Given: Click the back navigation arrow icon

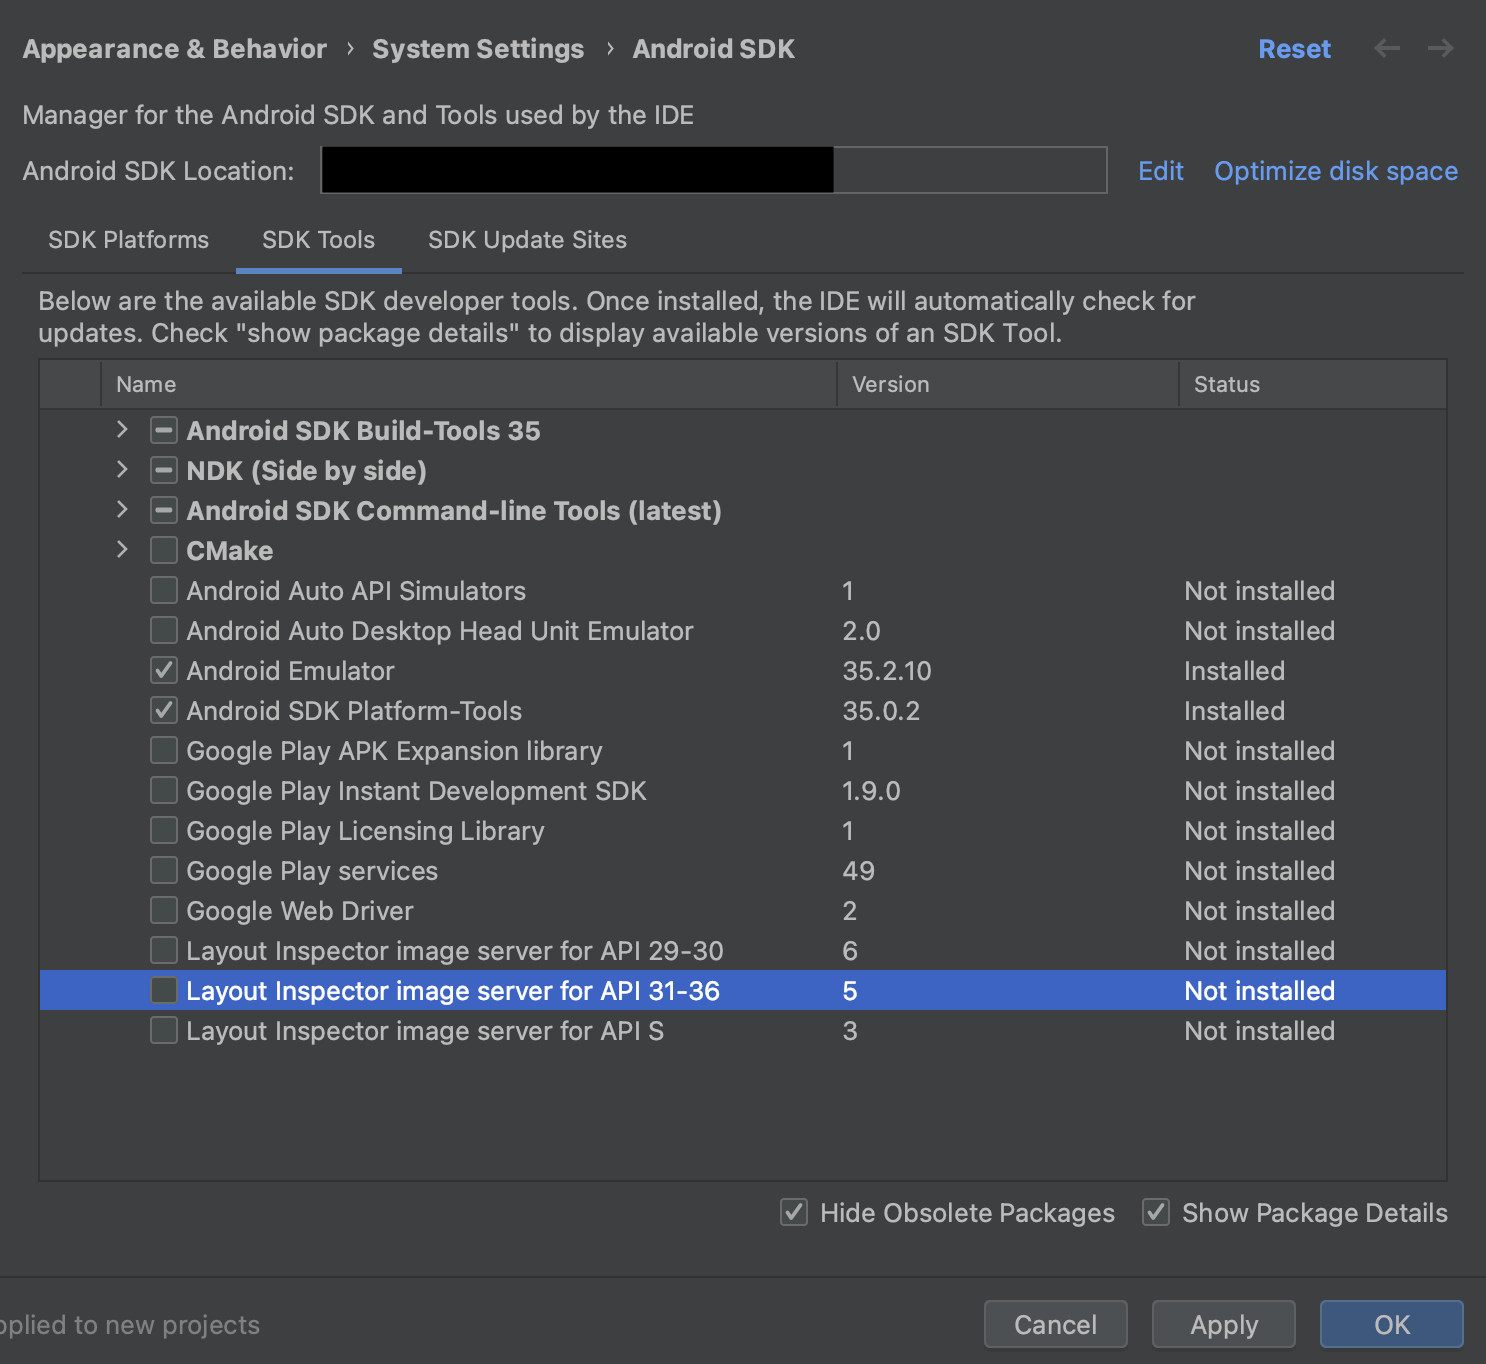Looking at the screenshot, I should pyautogui.click(x=1386, y=48).
